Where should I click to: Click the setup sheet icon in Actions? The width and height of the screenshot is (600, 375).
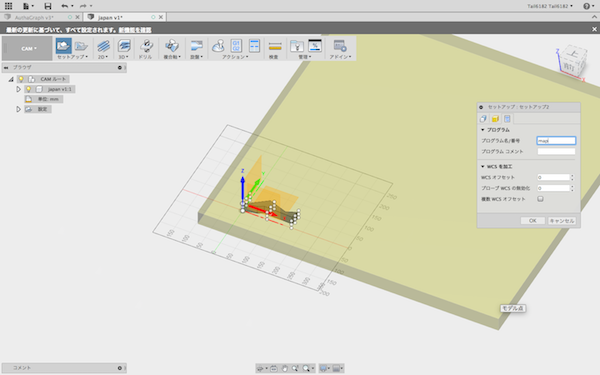click(x=254, y=46)
